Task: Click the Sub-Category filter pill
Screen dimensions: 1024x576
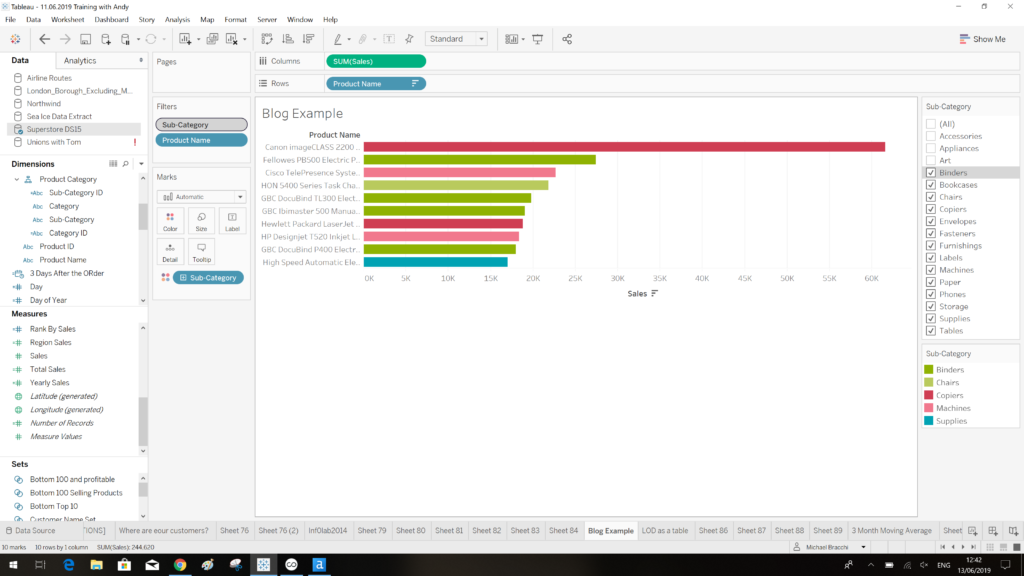Action: point(201,125)
